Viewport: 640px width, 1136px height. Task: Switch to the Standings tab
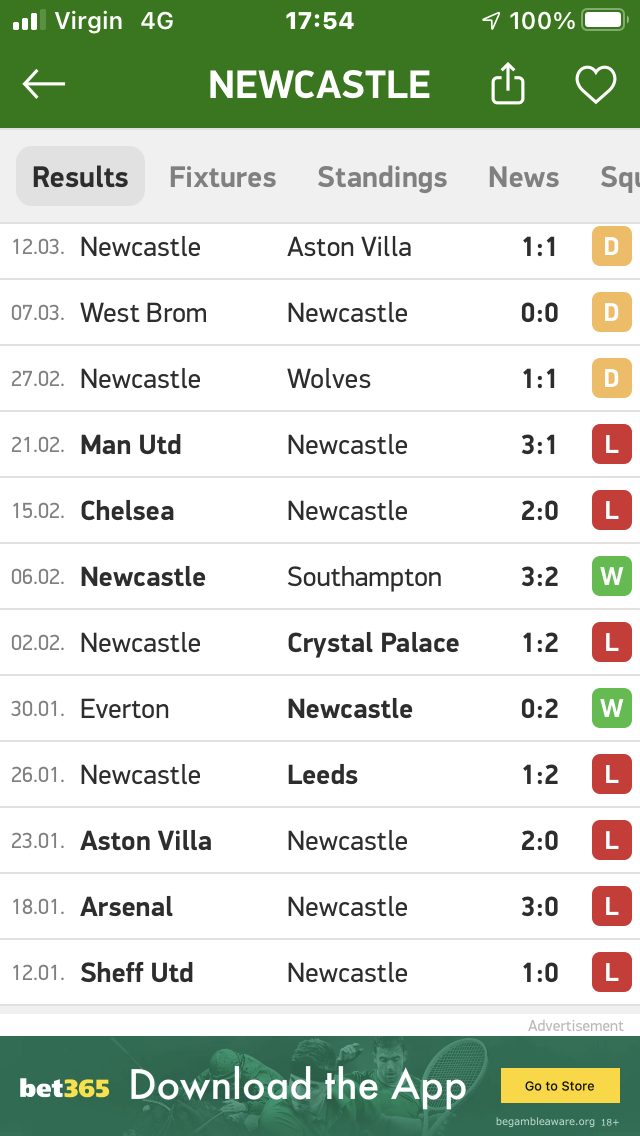pos(382,177)
